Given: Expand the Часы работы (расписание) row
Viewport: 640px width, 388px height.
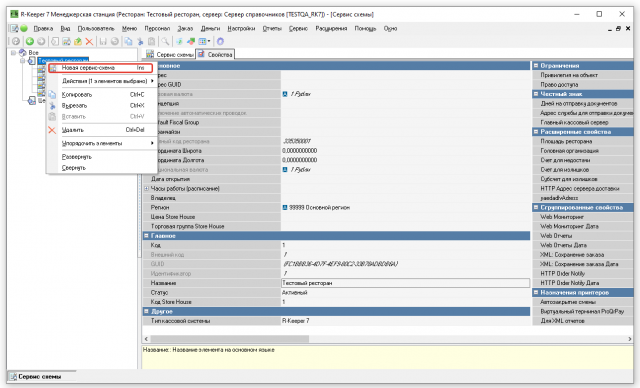Looking at the screenshot, I should (146, 188).
